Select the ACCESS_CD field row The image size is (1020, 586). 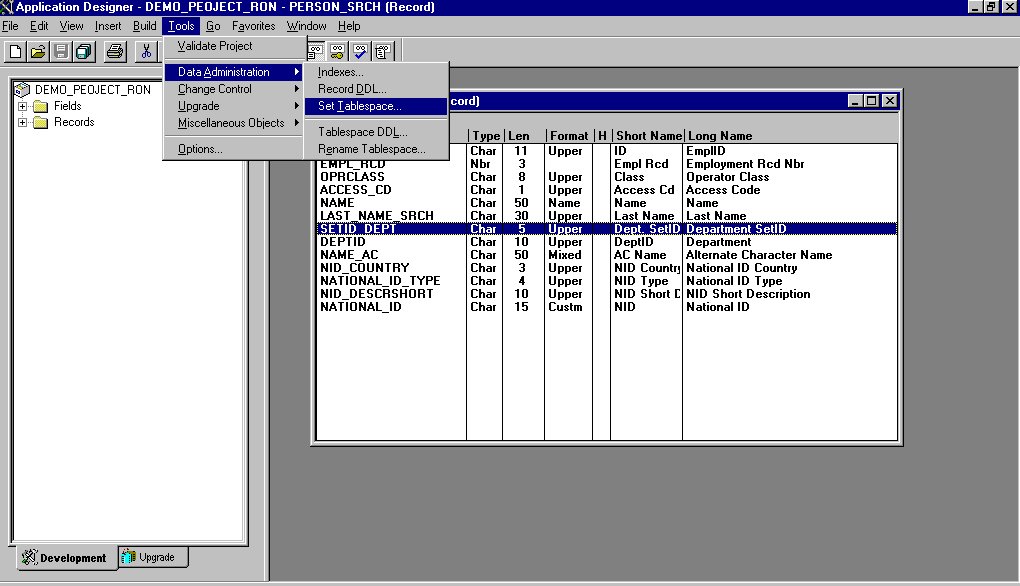point(606,190)
